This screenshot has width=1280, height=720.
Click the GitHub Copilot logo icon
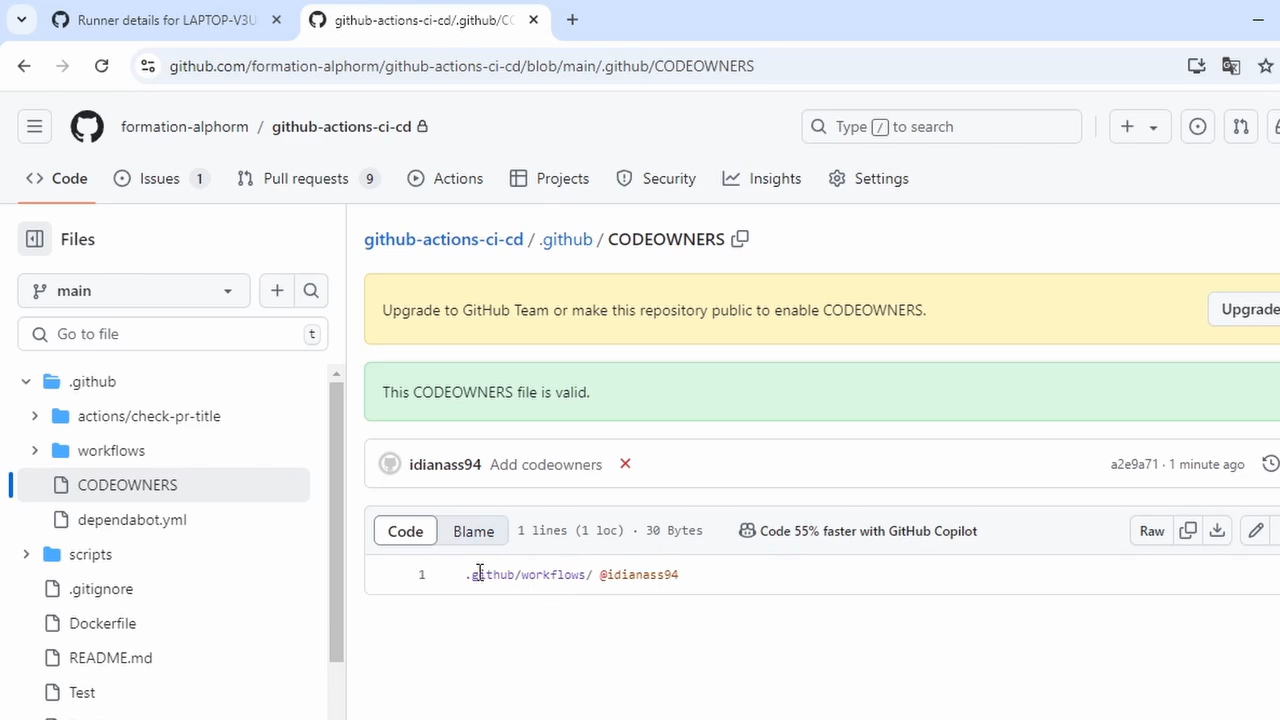pos(747,531)
